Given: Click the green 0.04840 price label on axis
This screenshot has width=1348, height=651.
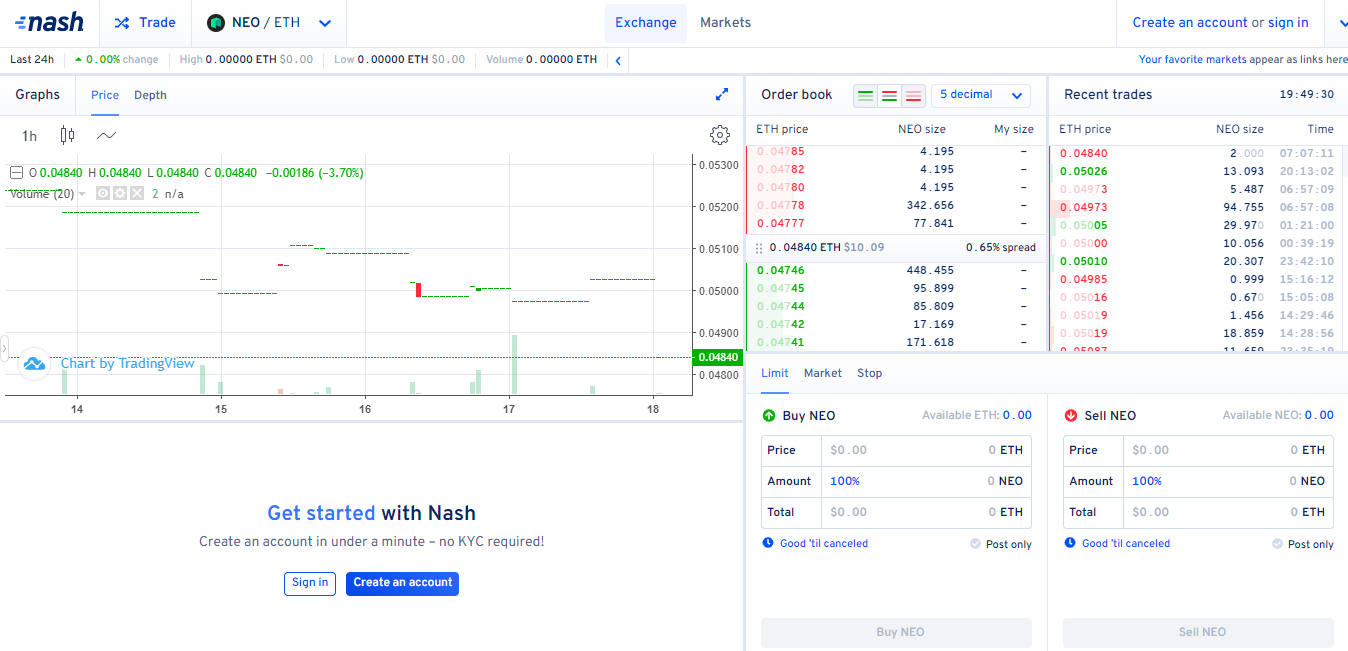Looking at the screenshot, I should pos(718,357).
